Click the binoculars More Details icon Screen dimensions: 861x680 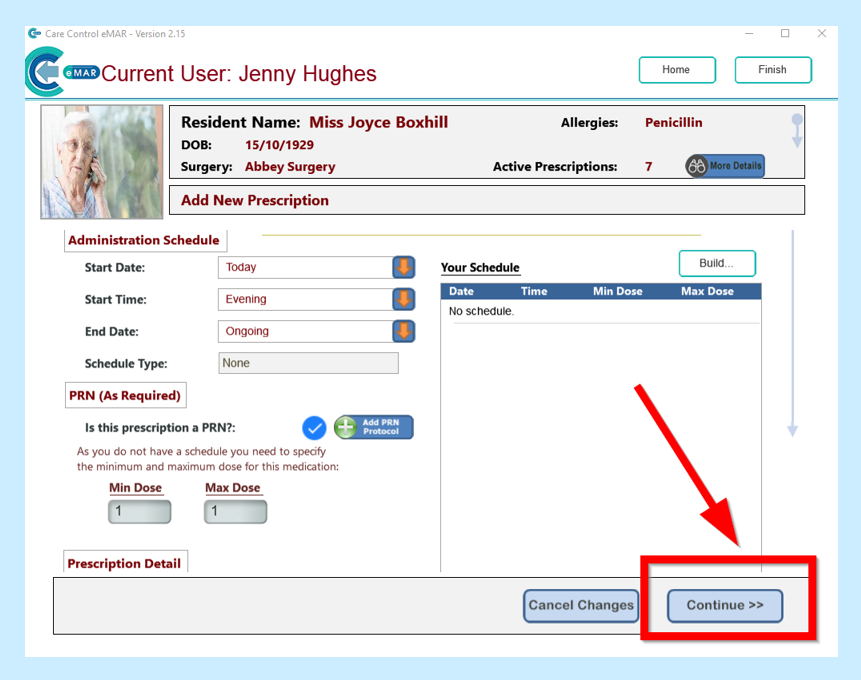click(697, 165)
